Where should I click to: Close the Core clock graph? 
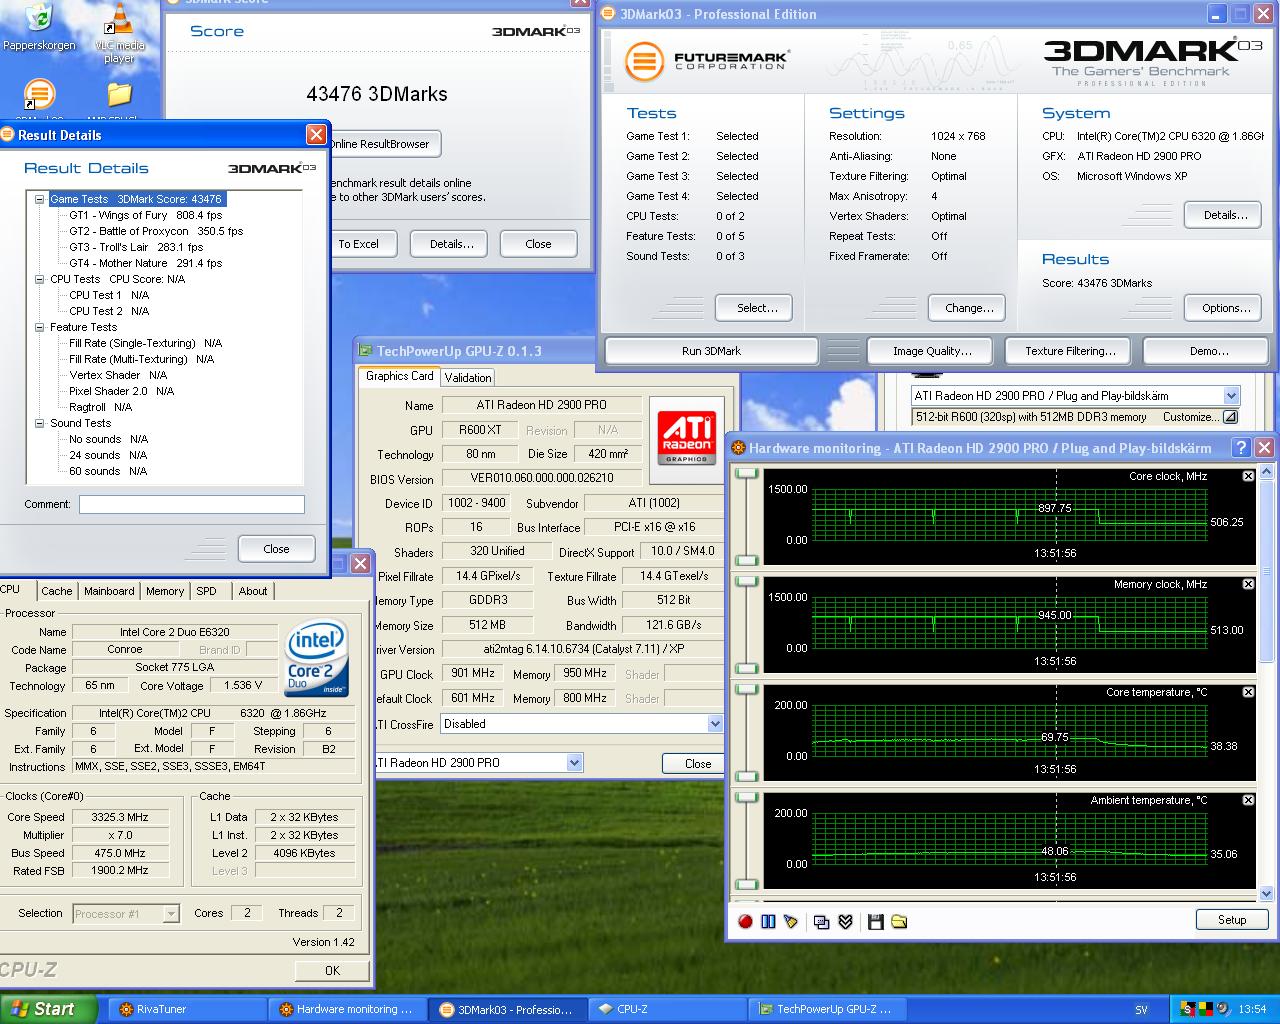click(x=1248, y=476)
